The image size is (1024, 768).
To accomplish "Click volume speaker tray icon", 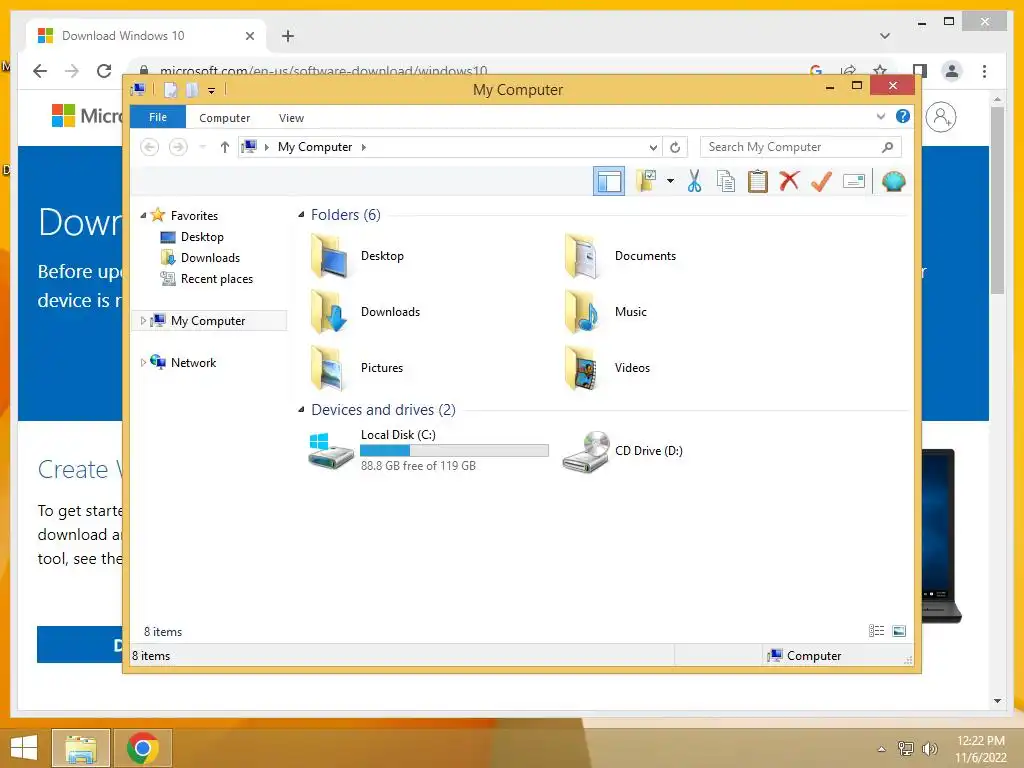I will click(929, 748).
